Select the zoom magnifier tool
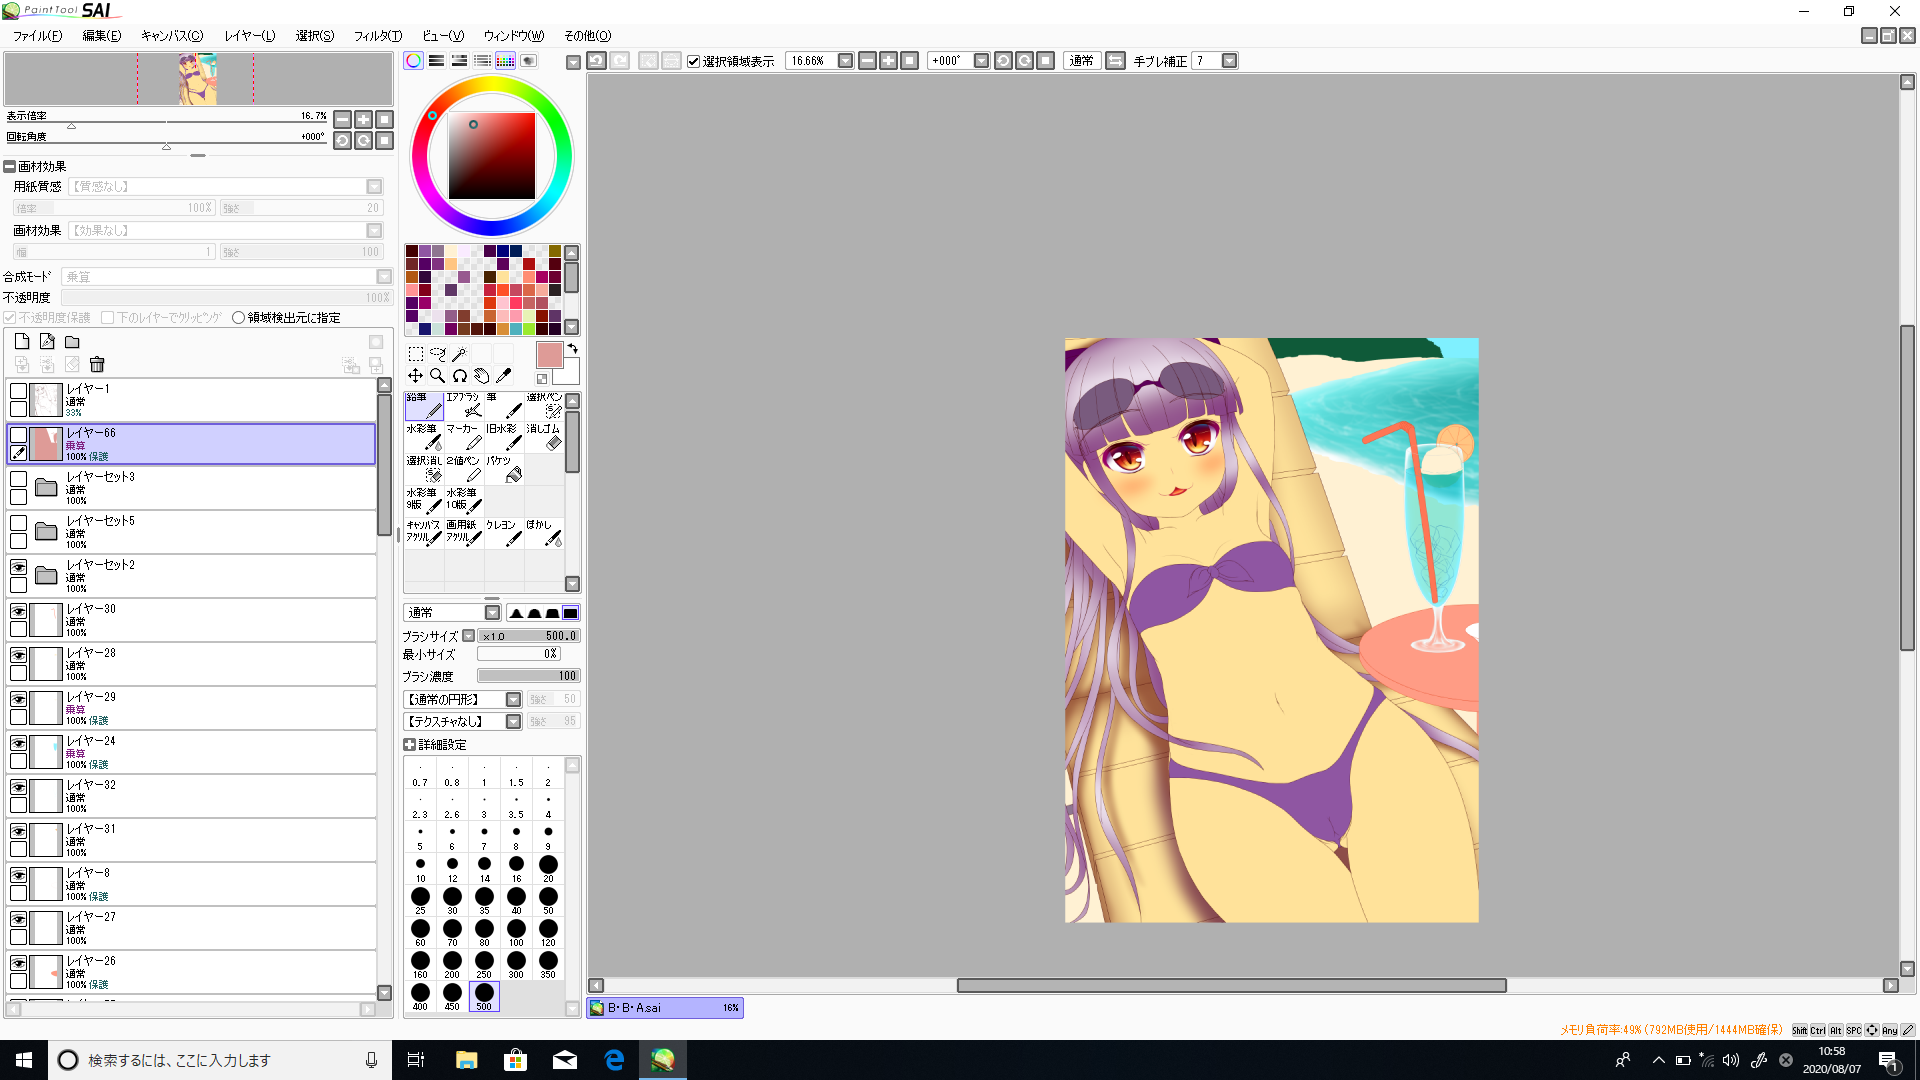The height and width of the screenshot is (1080, 1920). pos(438,376)
